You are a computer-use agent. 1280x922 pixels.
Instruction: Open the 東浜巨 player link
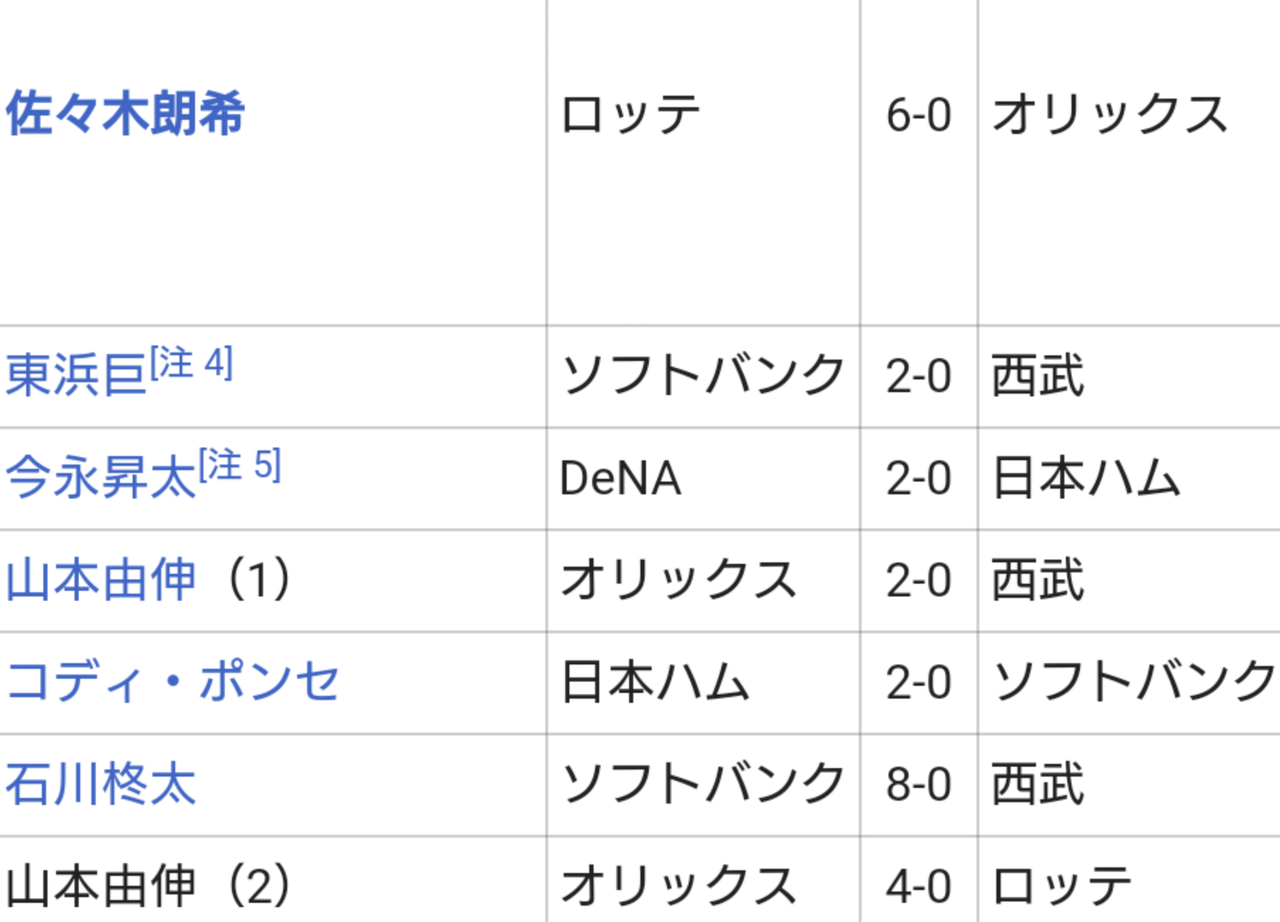76,376
